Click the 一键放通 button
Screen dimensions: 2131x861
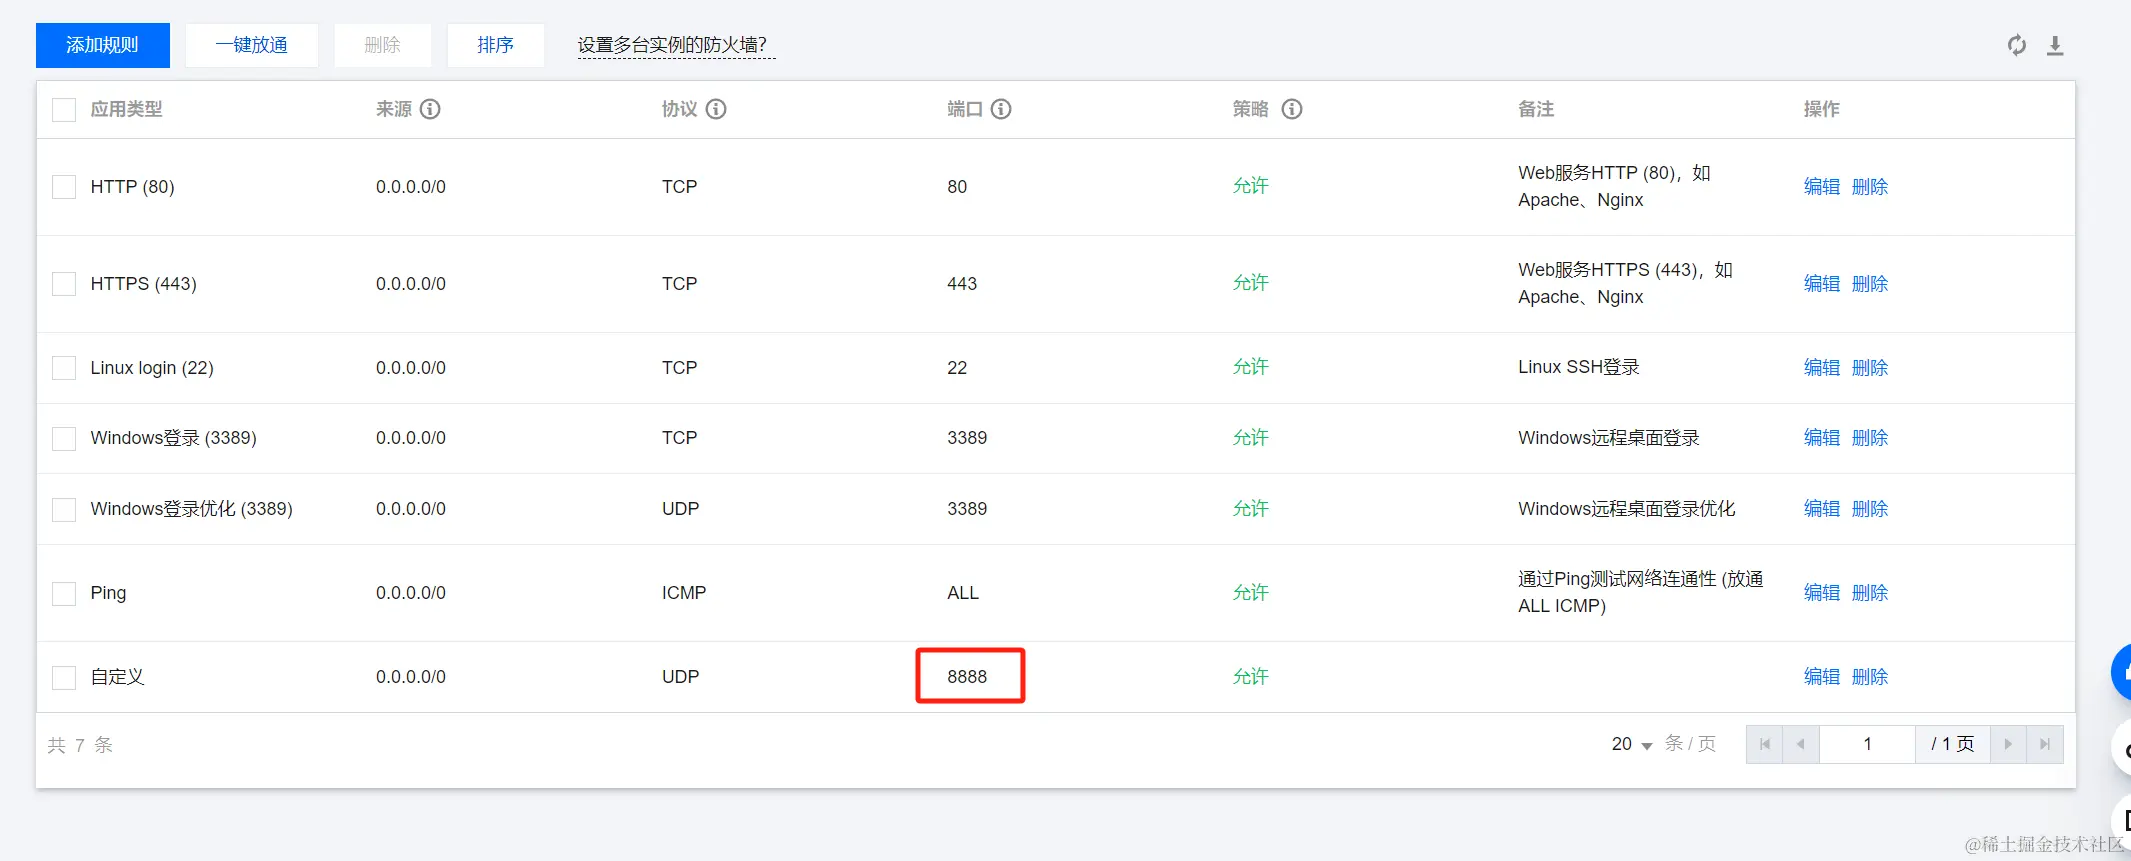pyautogui.click(x=252, y=45)
